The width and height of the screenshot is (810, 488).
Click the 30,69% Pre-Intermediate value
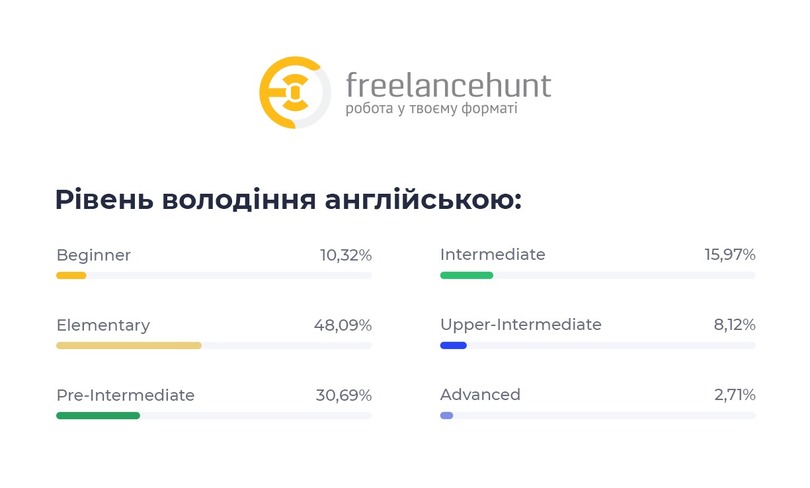[x=344, y=395]
